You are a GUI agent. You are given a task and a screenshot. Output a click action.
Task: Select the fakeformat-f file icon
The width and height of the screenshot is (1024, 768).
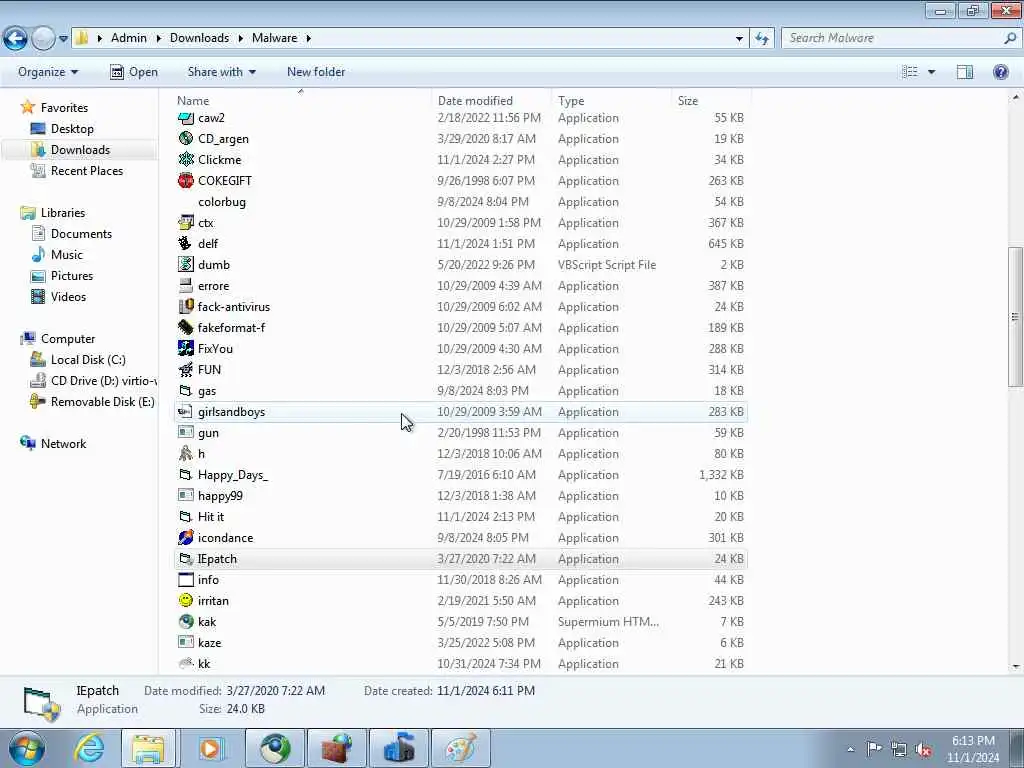click(x=186, y=327)
